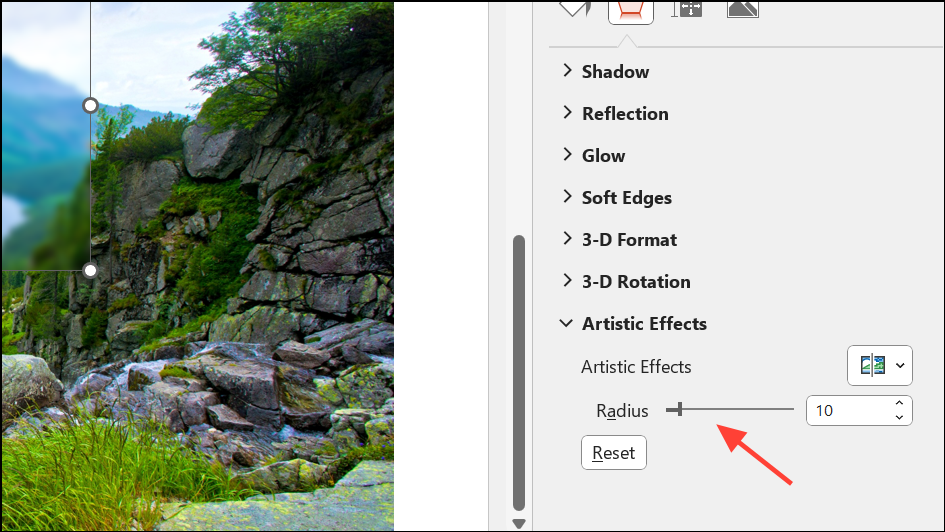Expand the Reflection section
Screen dimensions: 945x532
click(615, 113)
